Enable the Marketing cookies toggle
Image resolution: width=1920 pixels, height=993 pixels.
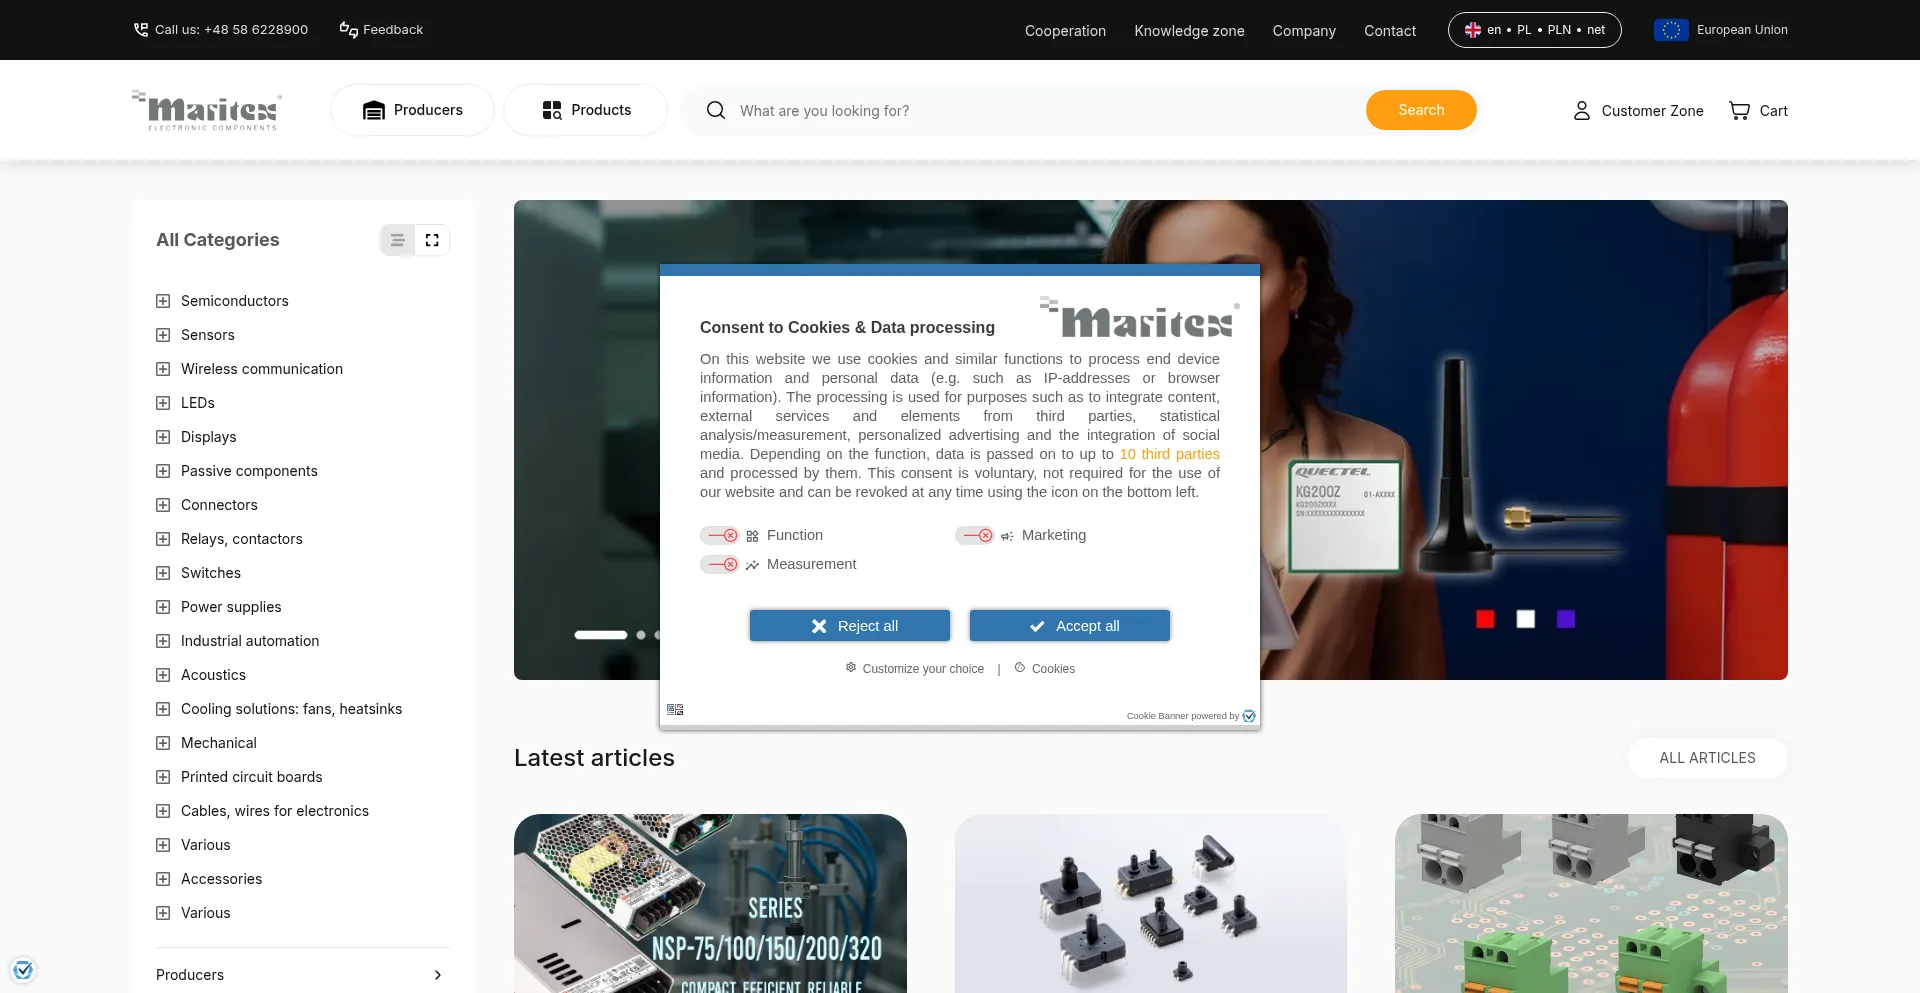click(974, 535)
